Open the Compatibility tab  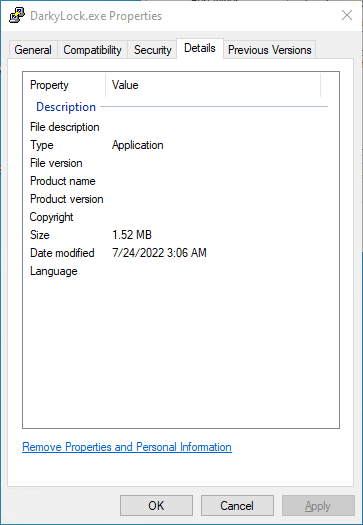[x=92, y=50]
